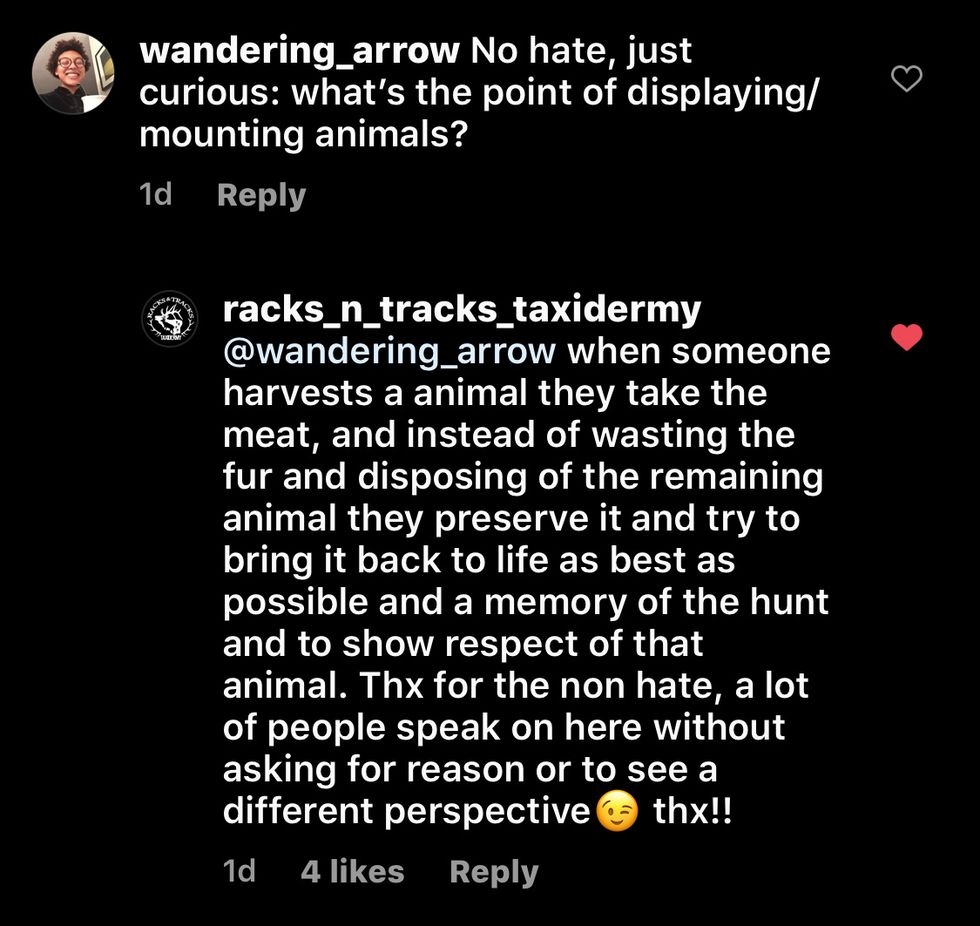Click the closing "thx!!" text

[x=693, y=811]
